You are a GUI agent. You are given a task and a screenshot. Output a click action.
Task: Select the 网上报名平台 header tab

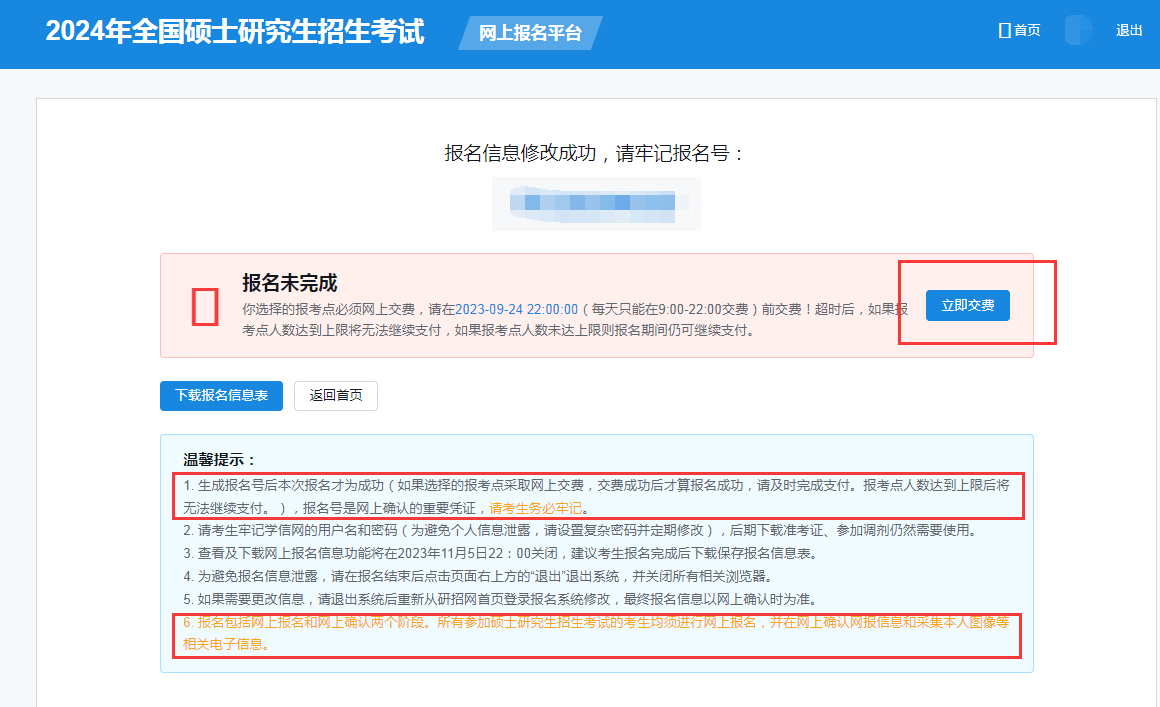point(530,33)
